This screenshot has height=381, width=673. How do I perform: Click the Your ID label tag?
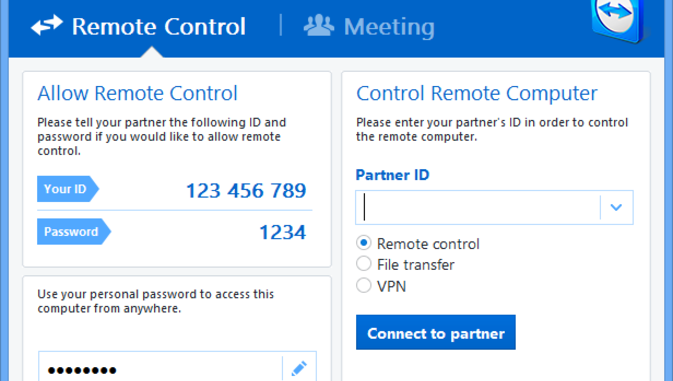point(68,189)
